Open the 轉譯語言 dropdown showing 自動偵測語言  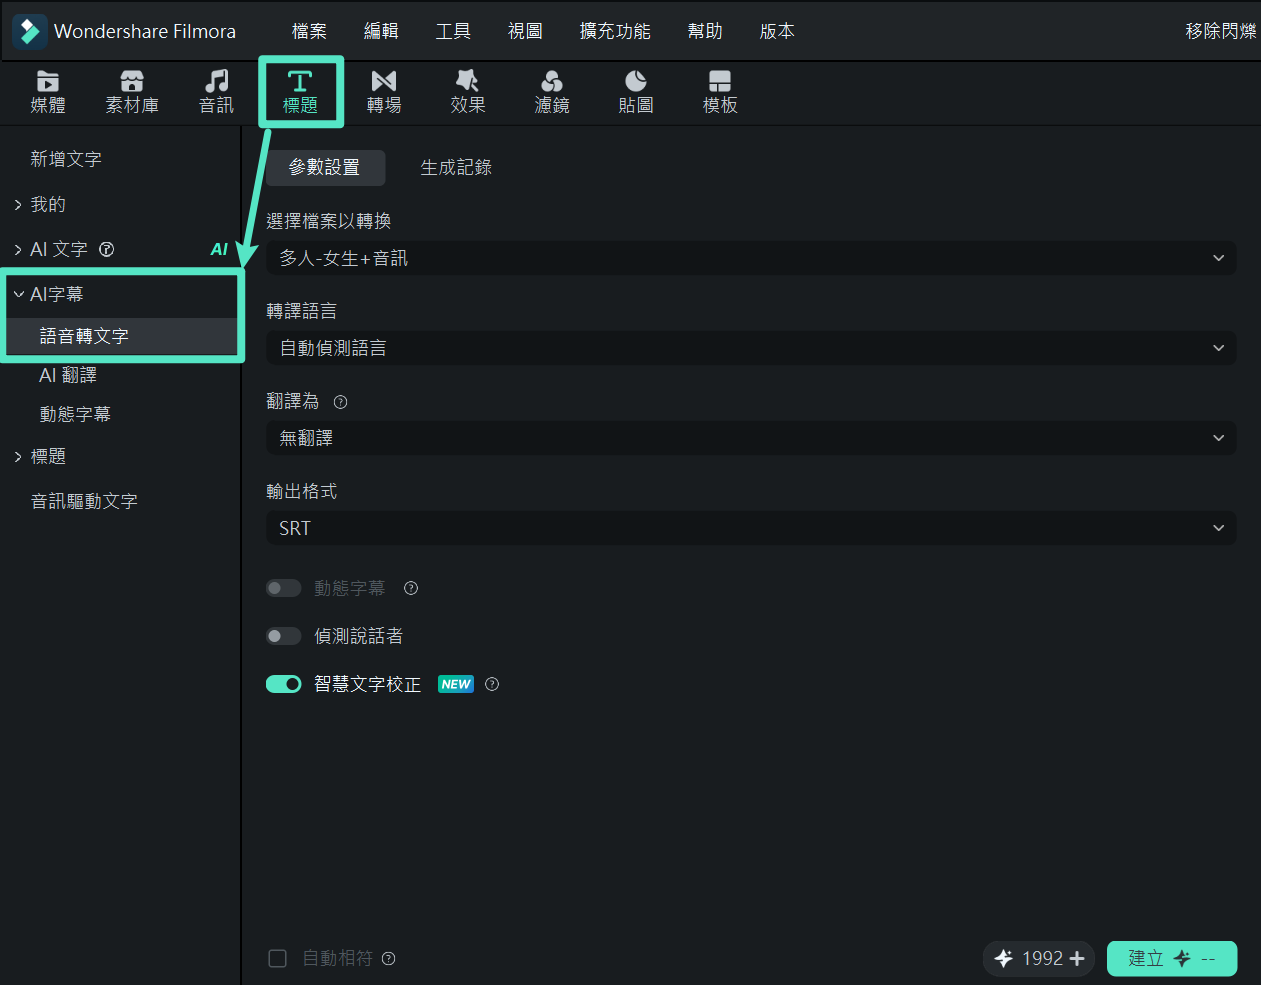tap(751, 348)
